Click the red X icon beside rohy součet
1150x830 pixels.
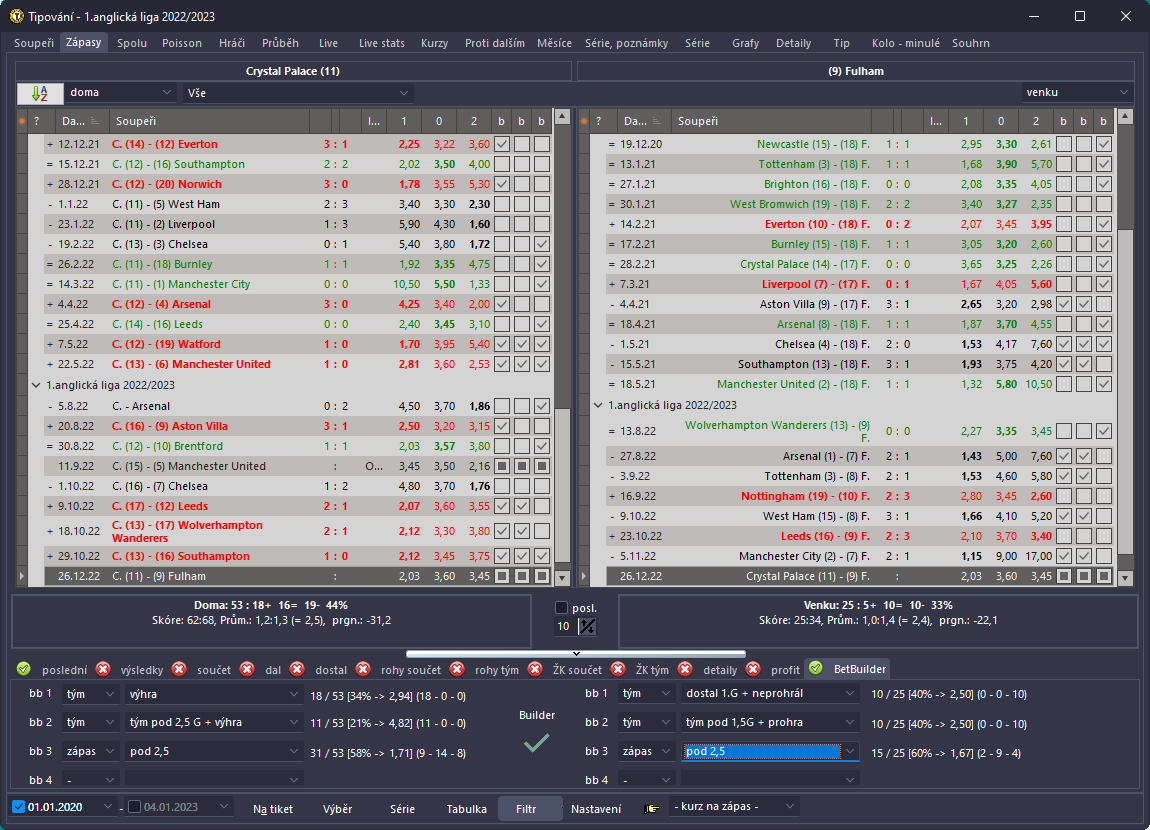pos(363,669)
